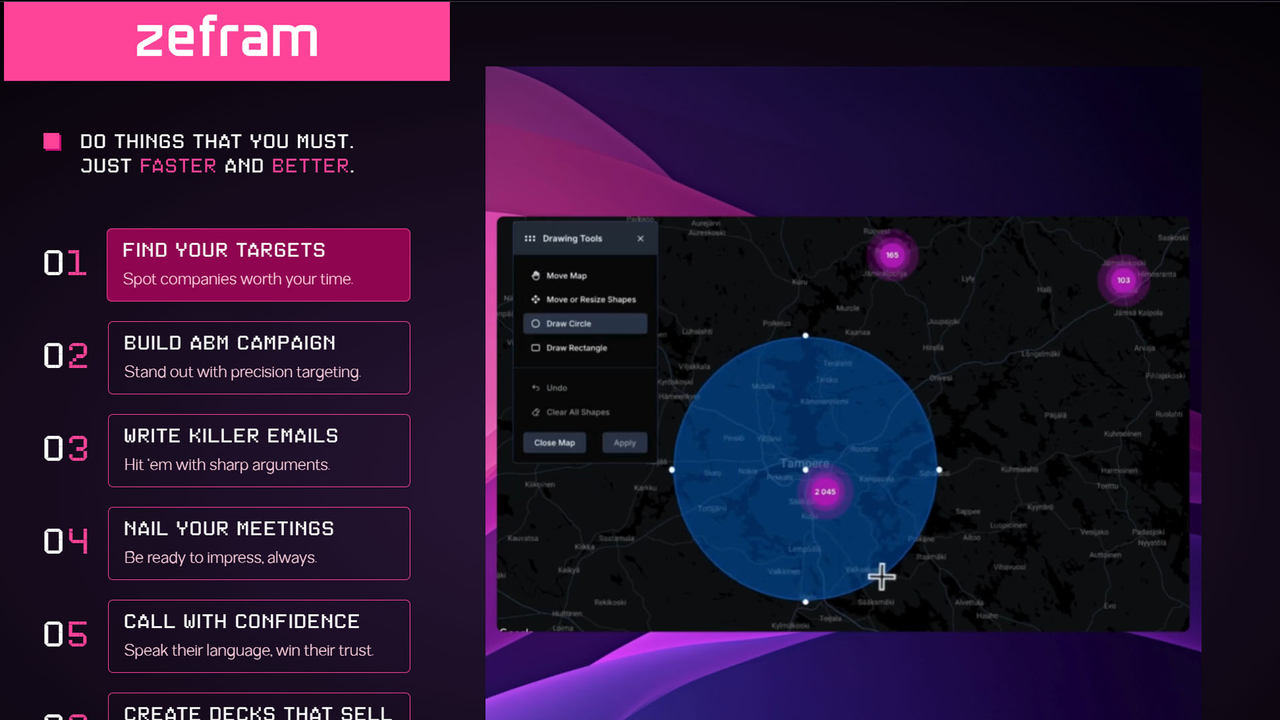This screenshot has height=720, width=1280.
Task: Click the number 03 step label
Action: [x=65, y=449]
